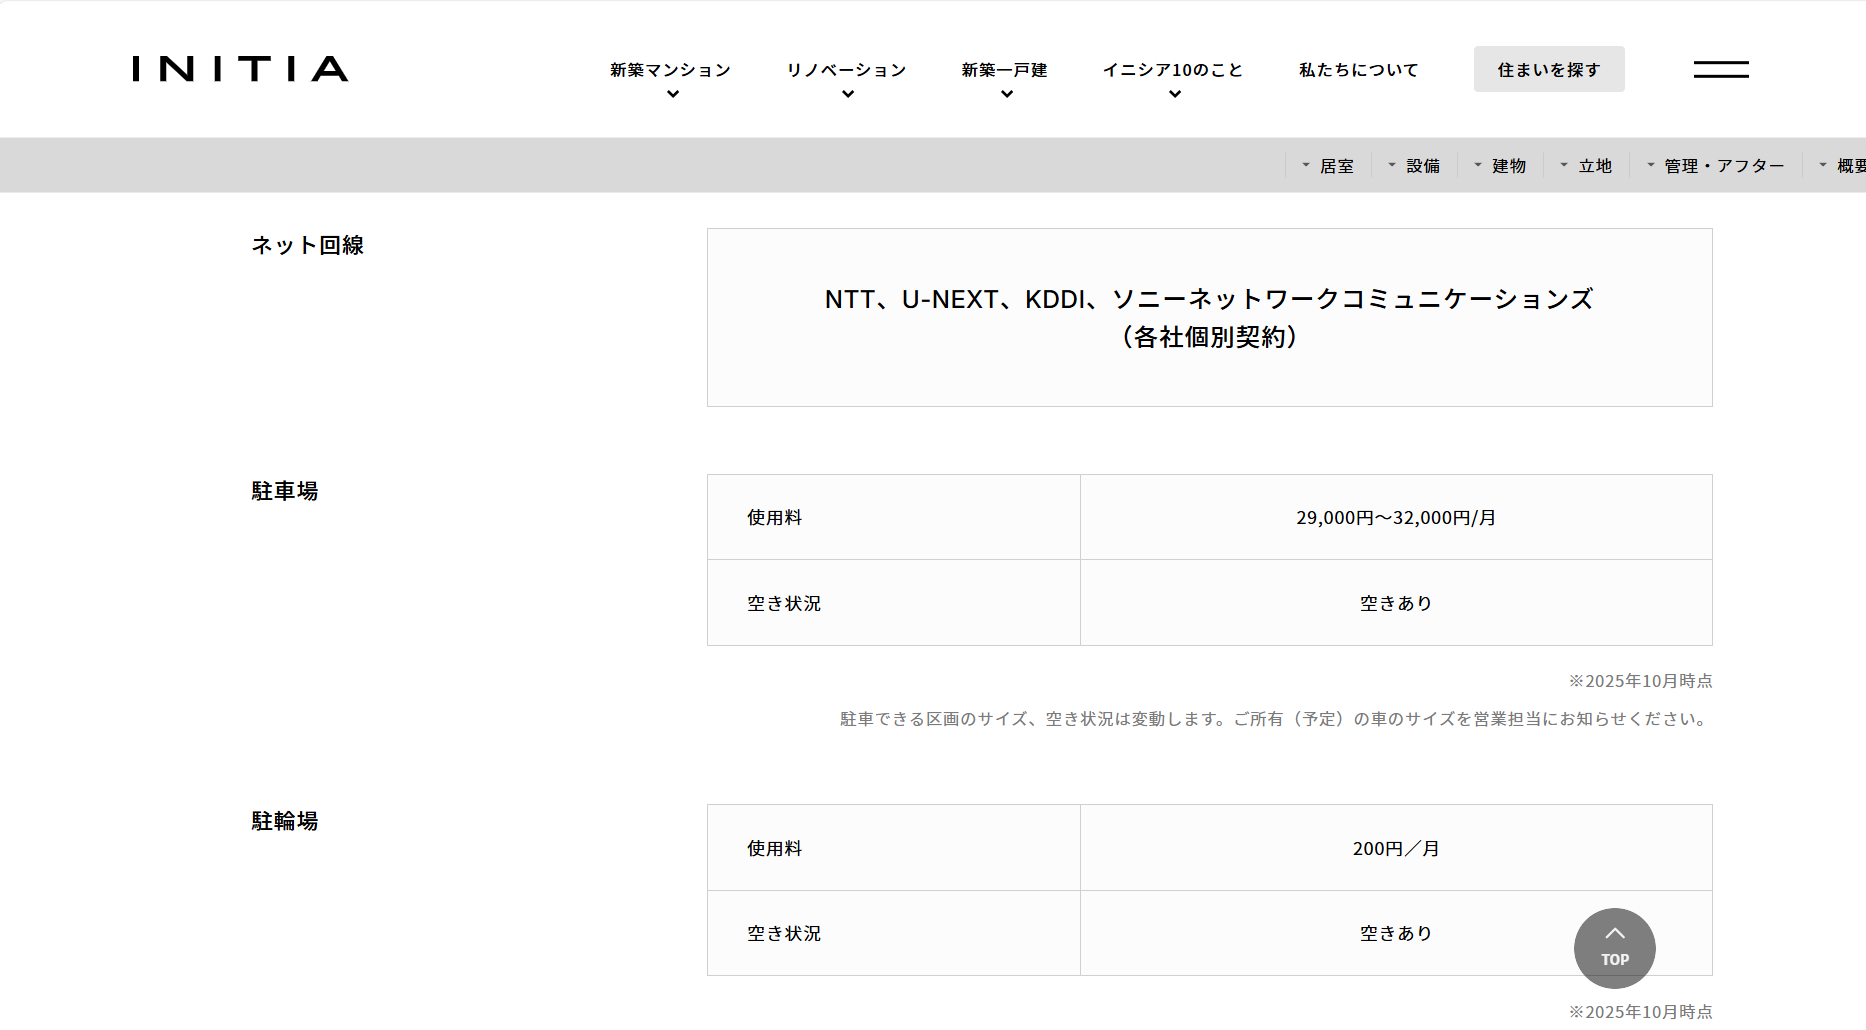Jump to the 設備 section

[x=1423, y=166]
